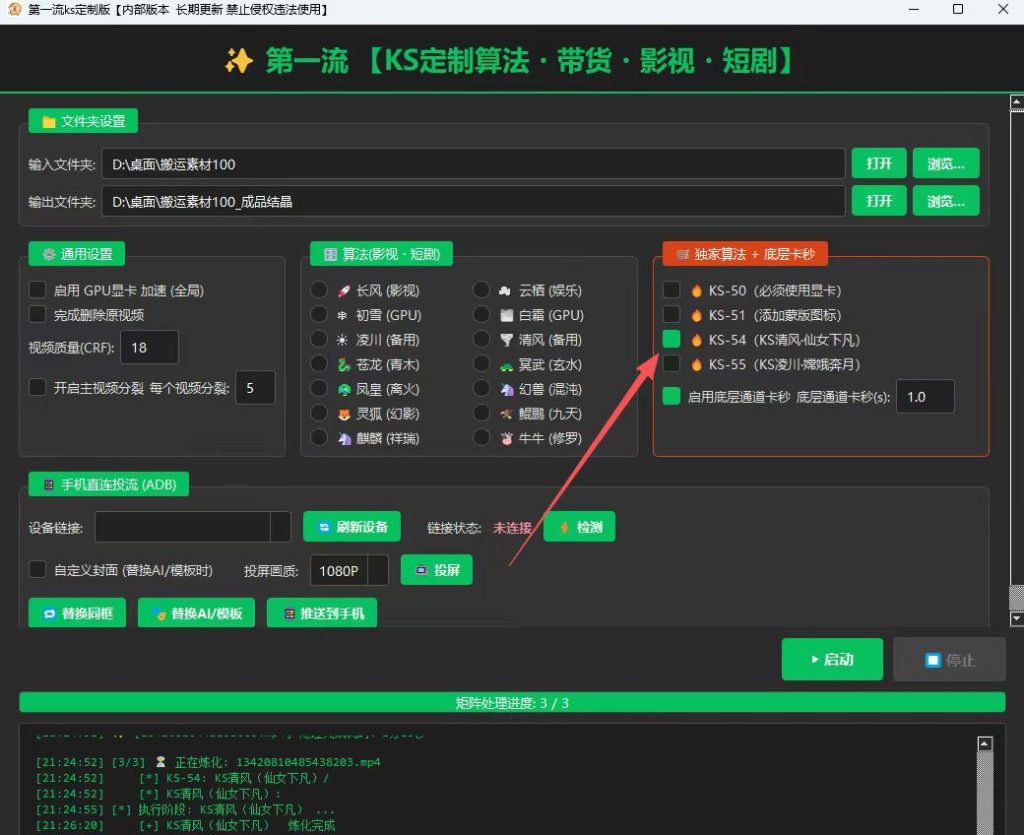Enable 启用 GPU显卡 加速 checkbox
The image size is (1024, 835).
(38, 290)
